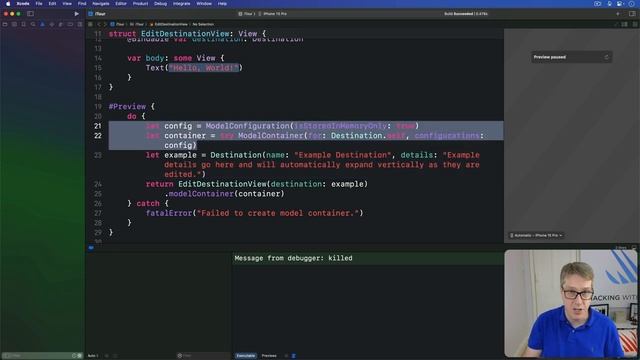Click the blue breakpoint toggle in debug bar
The width and height of the screenshot is (640, 360).
coord(91,247)
